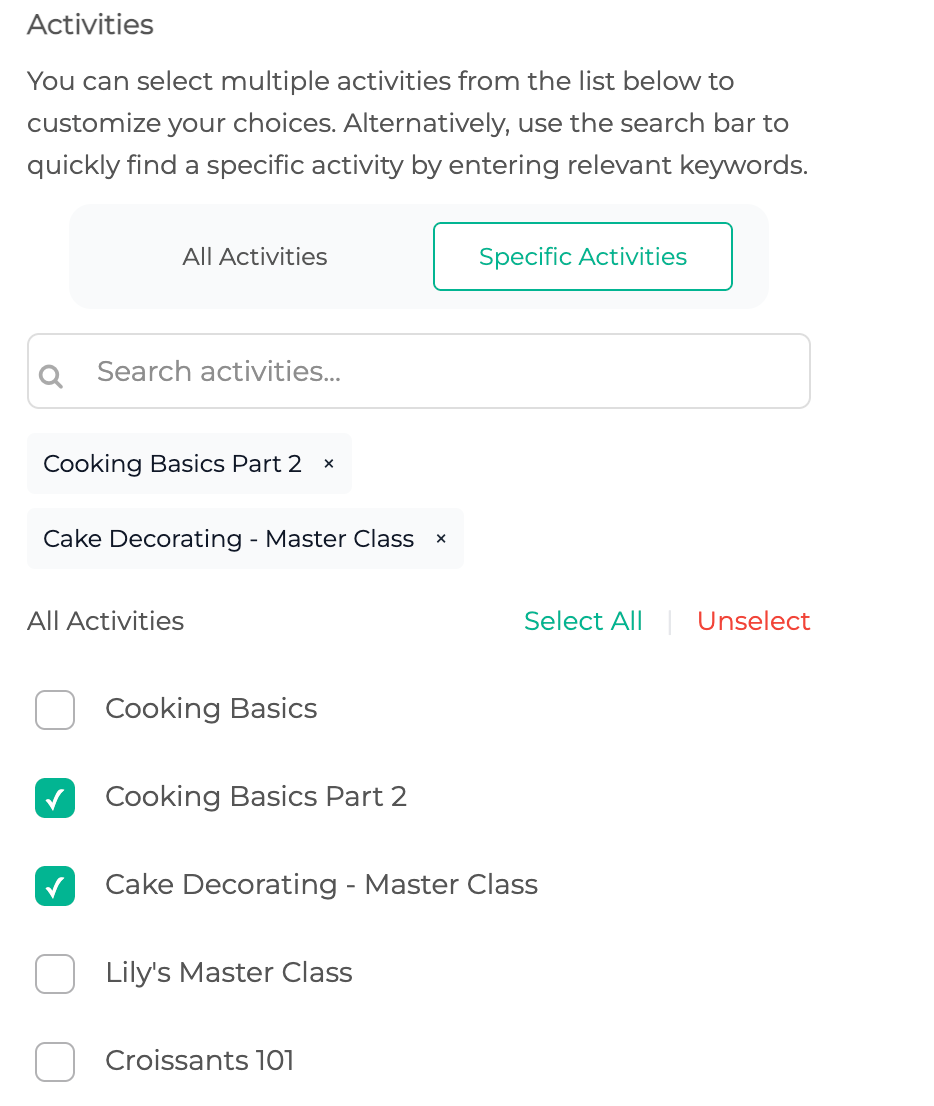This screenshot has height=1106, width=934.
Task: Click the Select All link
Action: tap(583, 621)
